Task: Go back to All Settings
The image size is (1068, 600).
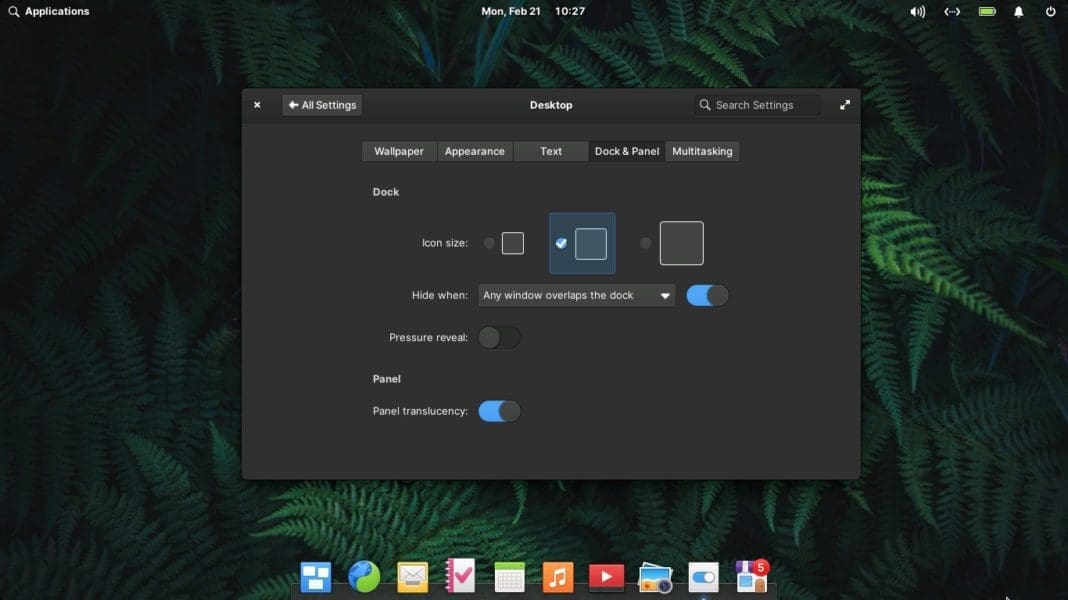Action: (x=321, y=104)
